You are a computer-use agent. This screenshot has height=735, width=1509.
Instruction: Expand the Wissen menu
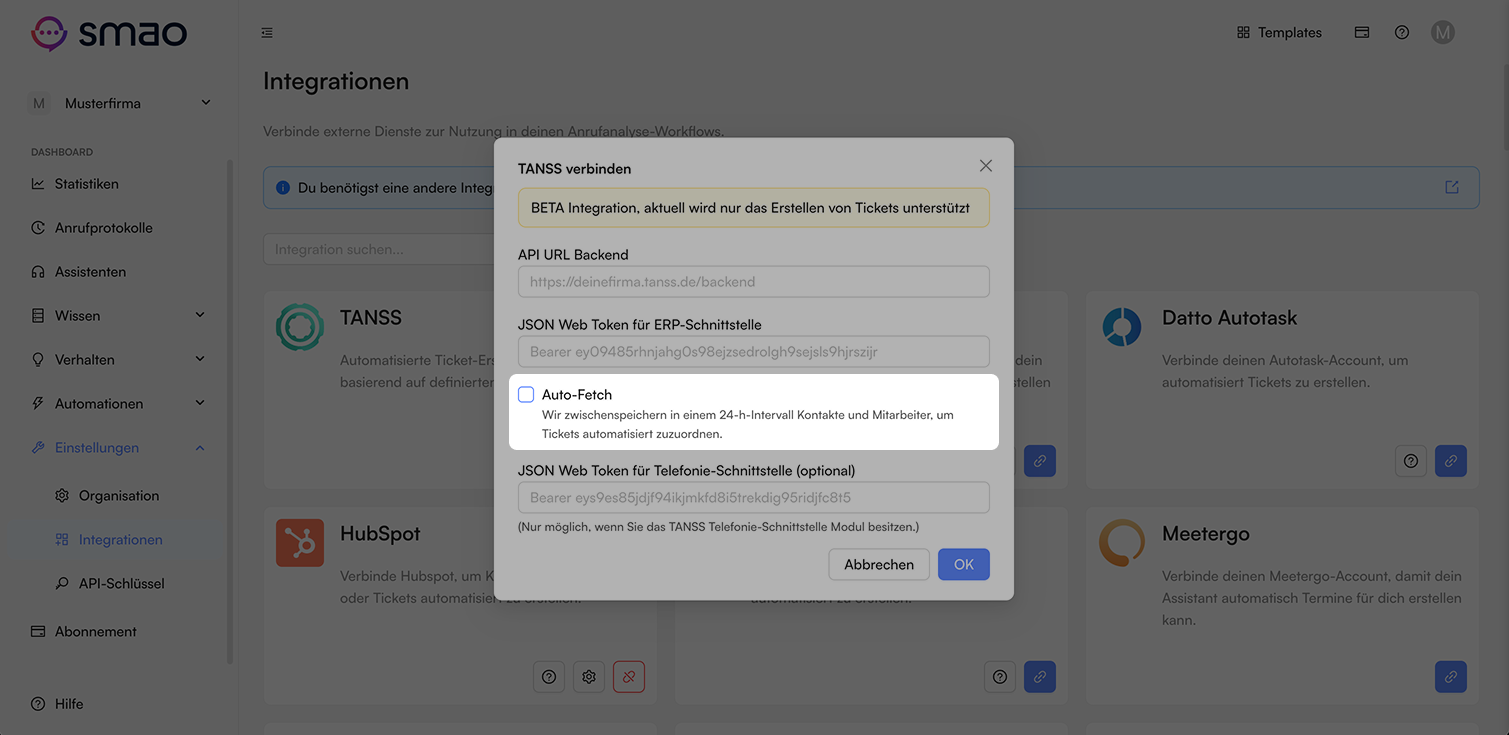click(120, 316)
